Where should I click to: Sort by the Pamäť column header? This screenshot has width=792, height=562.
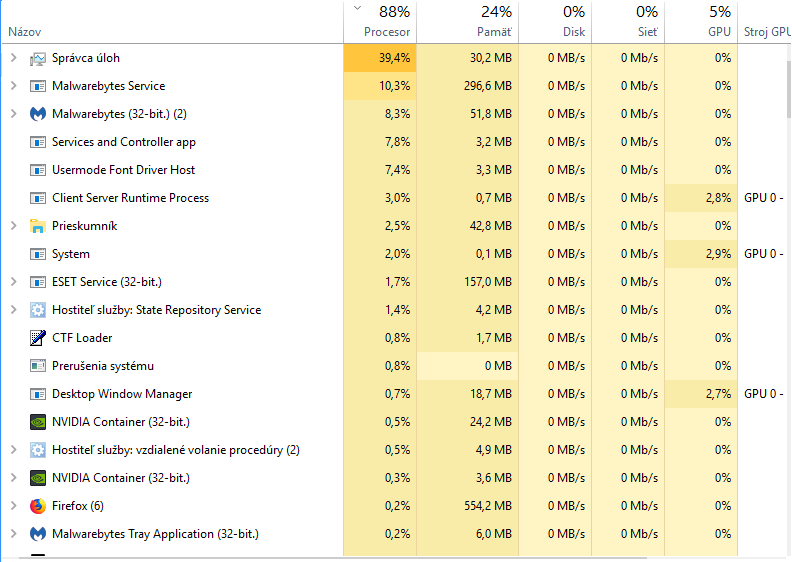(x=468, y=23)
